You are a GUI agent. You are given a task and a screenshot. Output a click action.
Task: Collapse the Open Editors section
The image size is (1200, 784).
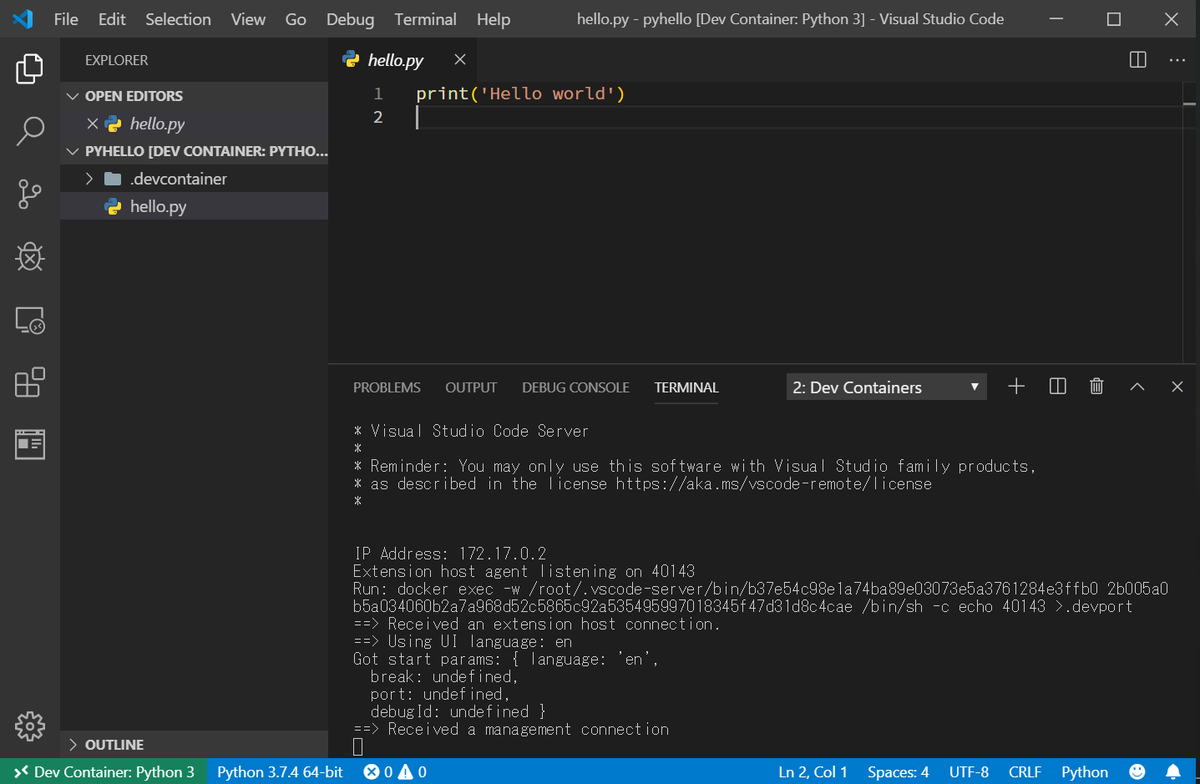coord(194,96)
